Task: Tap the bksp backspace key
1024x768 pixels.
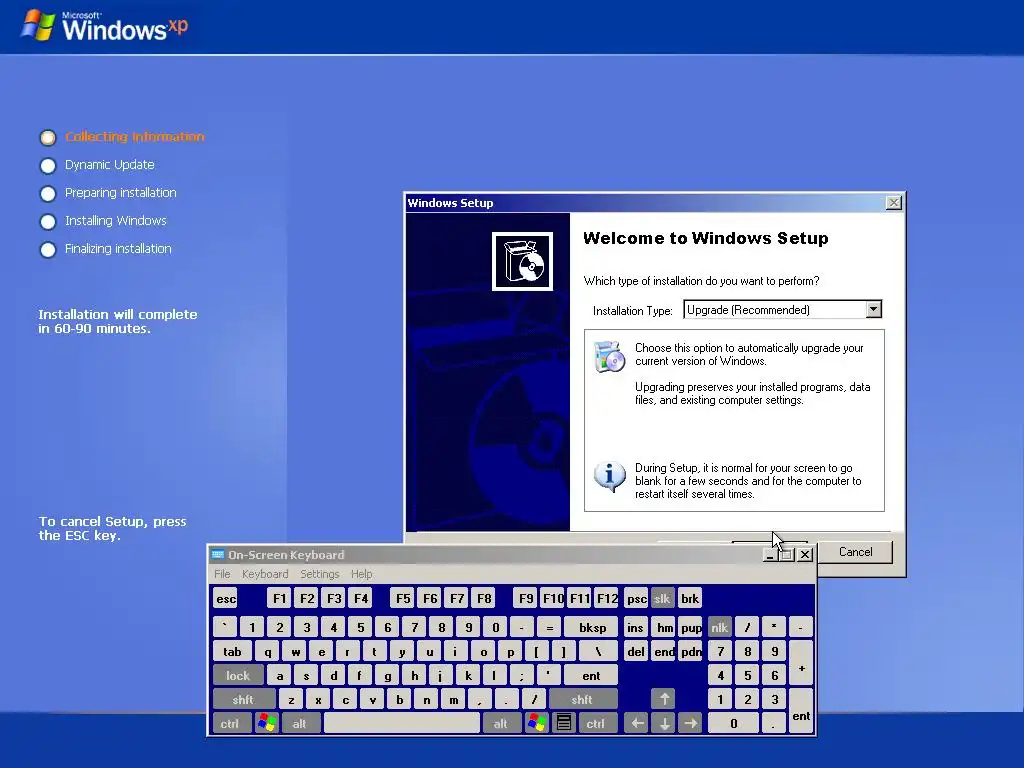Action: (x=592, y=628)
